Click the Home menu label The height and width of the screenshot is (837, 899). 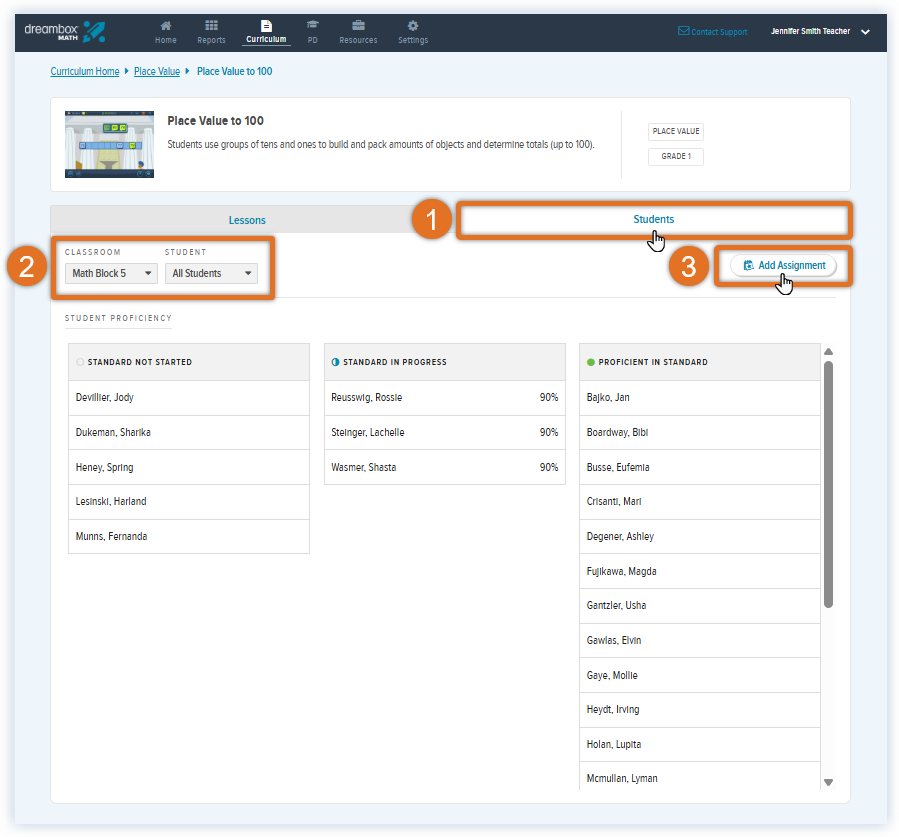[166, 40]
